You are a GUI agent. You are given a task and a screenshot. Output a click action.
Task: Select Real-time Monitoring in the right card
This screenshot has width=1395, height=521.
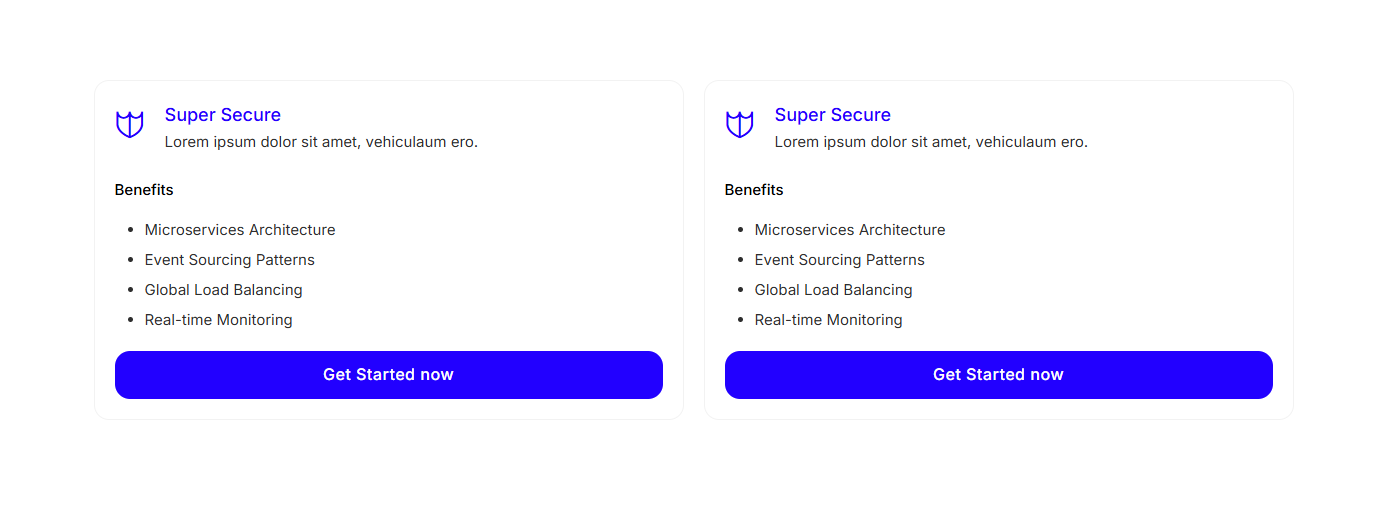coord(829,320)
